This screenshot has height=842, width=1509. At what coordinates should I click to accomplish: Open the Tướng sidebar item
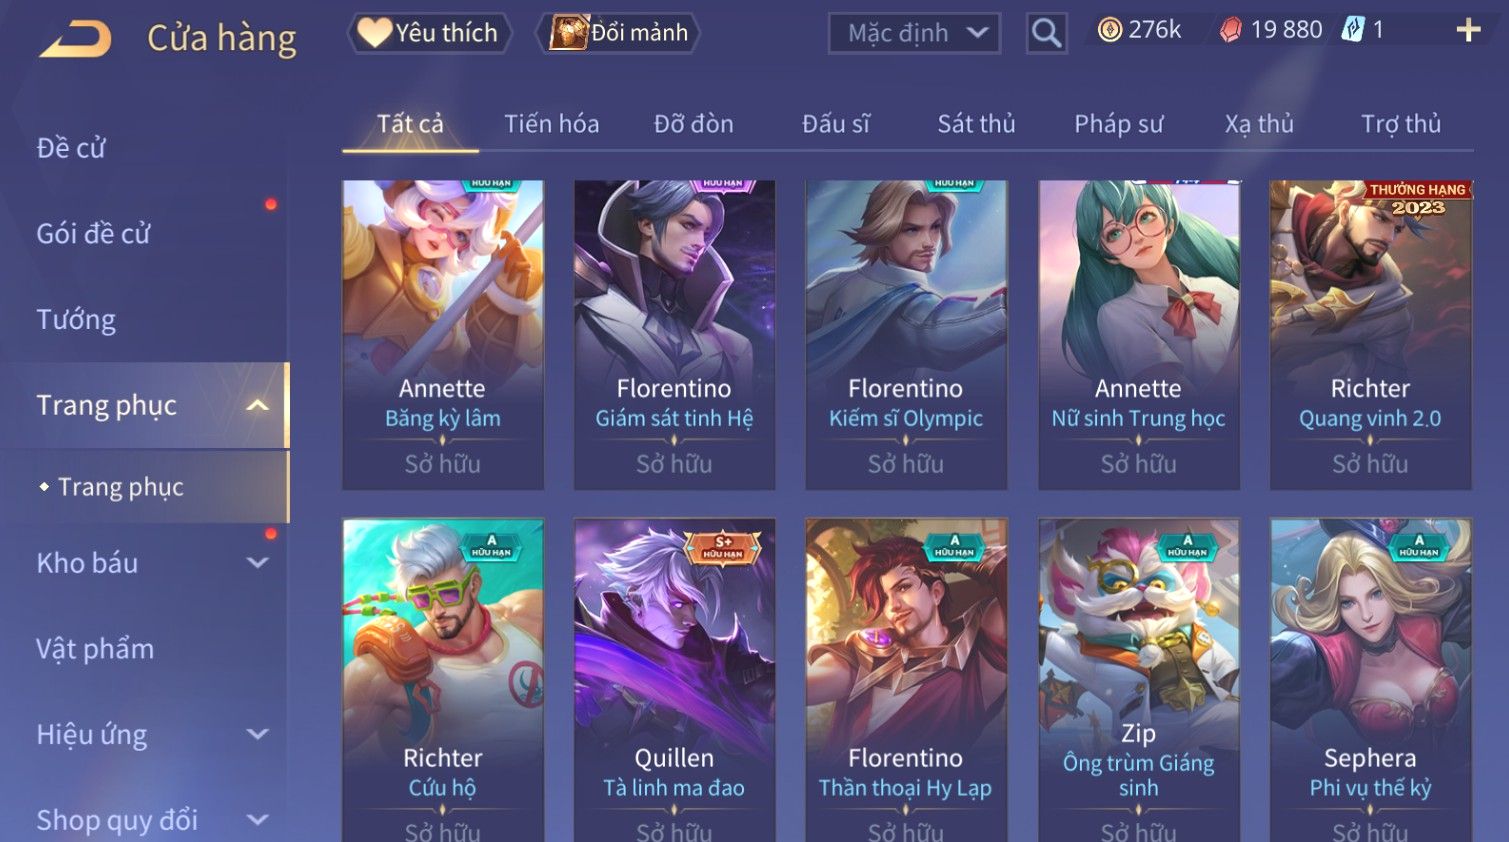(x=76, y=320)
